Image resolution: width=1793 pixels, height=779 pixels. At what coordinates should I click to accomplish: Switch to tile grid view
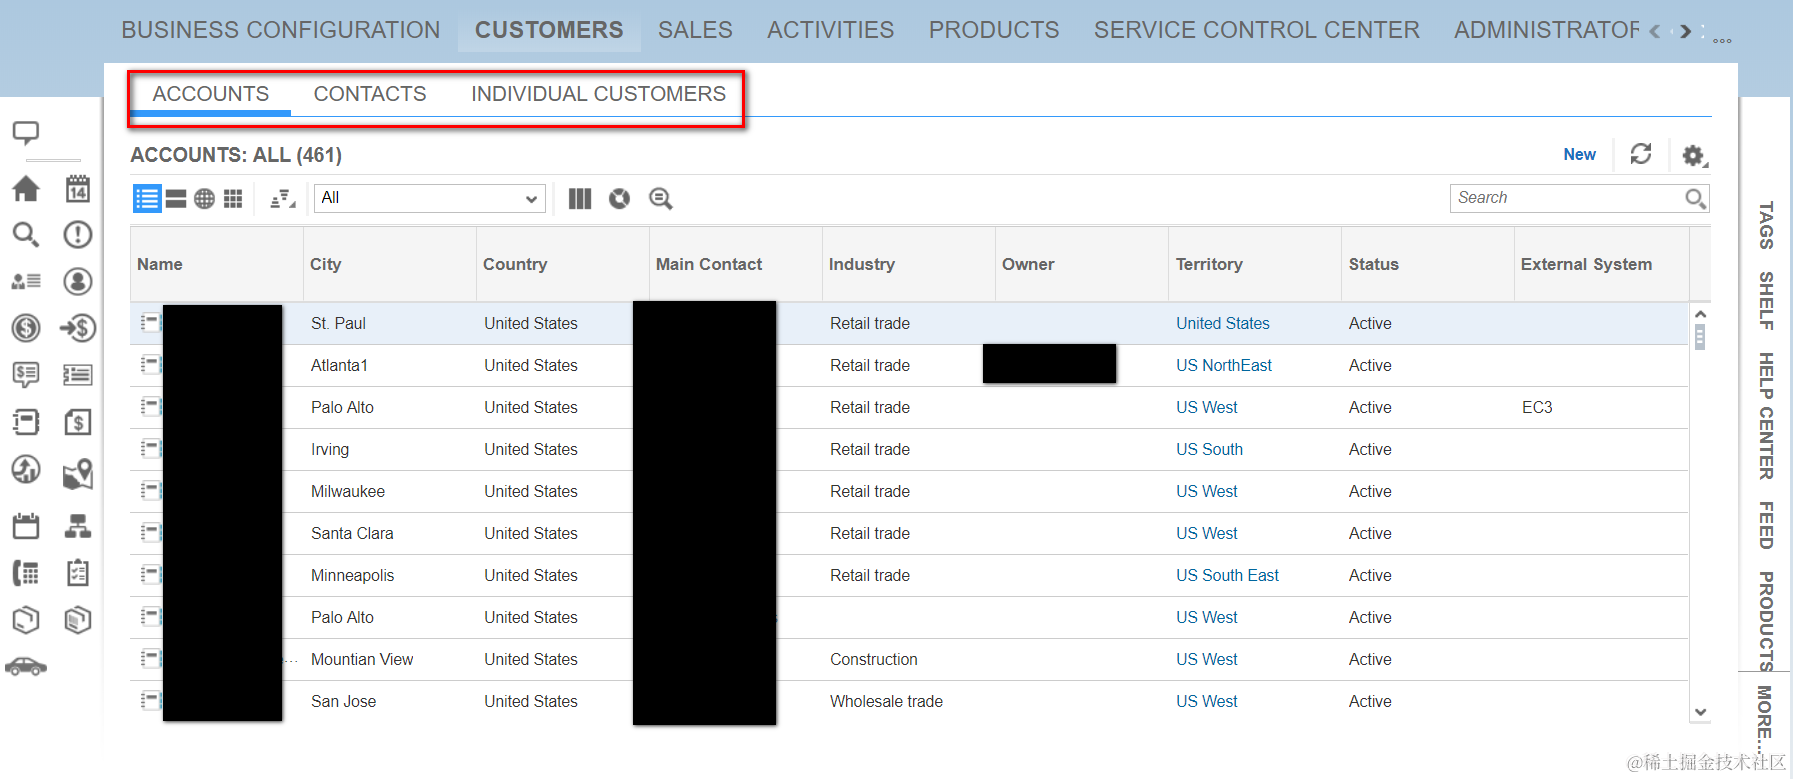233,199
